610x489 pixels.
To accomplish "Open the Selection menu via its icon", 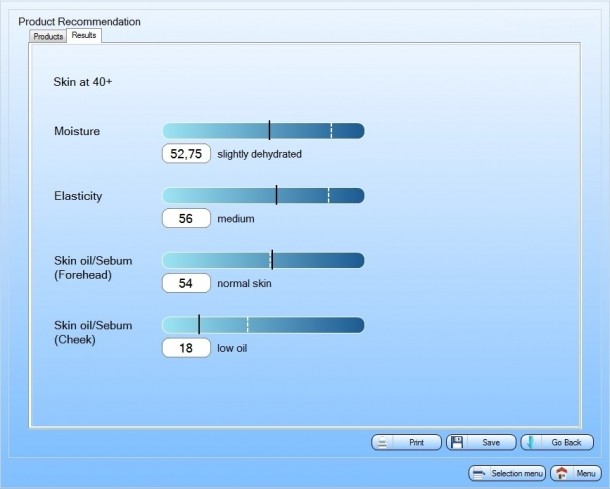I will coord(478,473).
